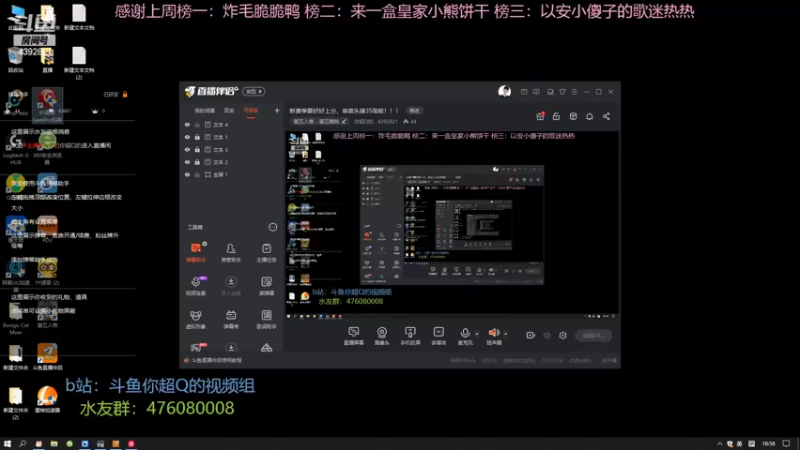
Task: Open the 虚拟形象 tool
Action: [196, 319]
